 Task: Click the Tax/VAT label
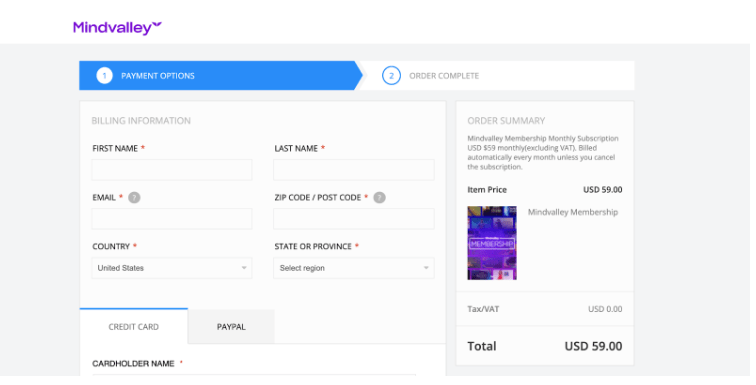coord(483,309)
